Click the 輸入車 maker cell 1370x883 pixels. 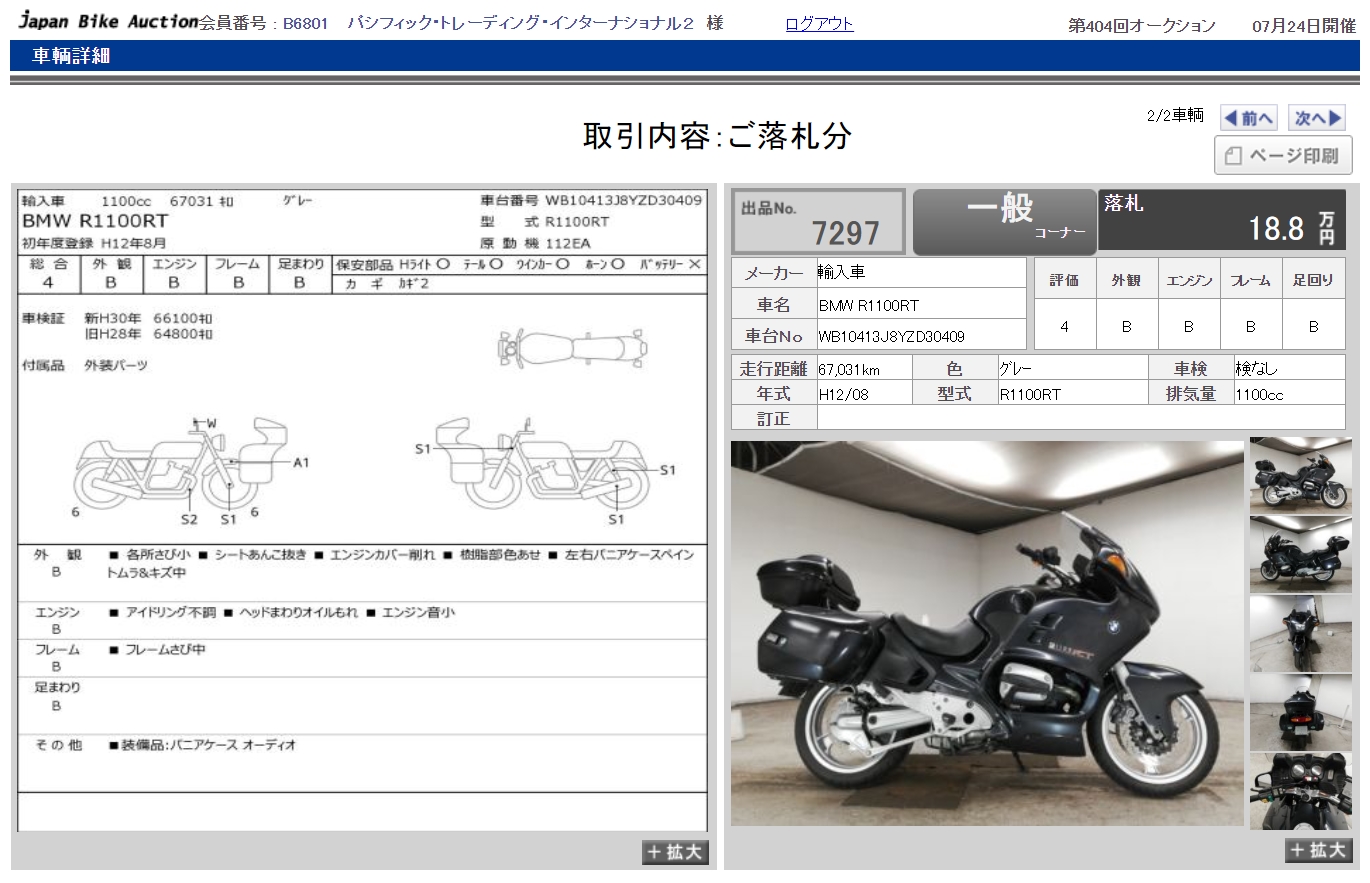[921, 272]
